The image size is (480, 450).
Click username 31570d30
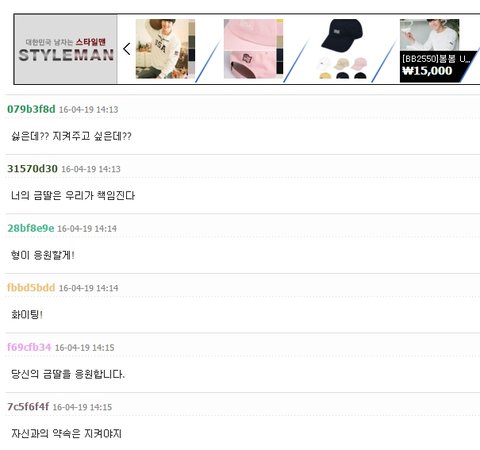[x=32, y=169]
